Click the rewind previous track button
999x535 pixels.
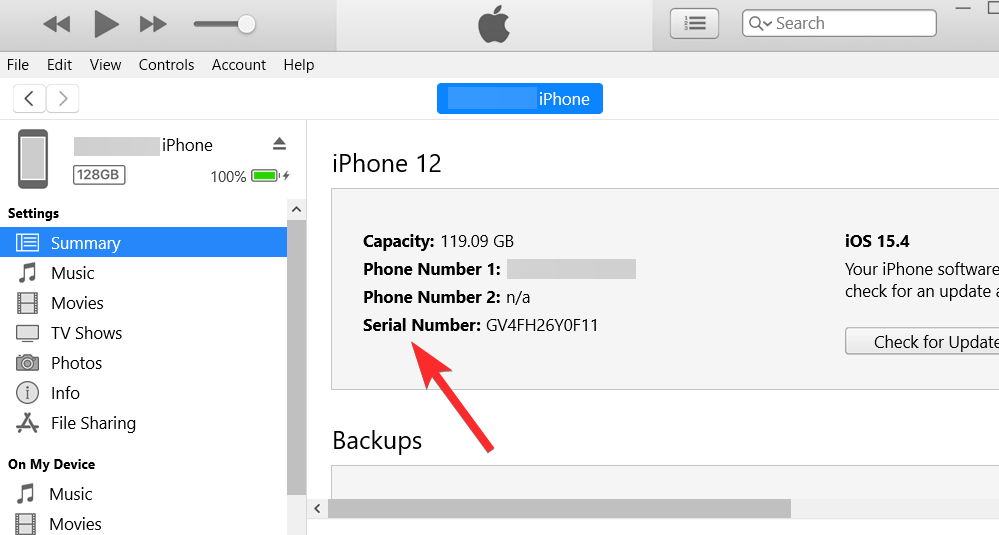(57, 24)
